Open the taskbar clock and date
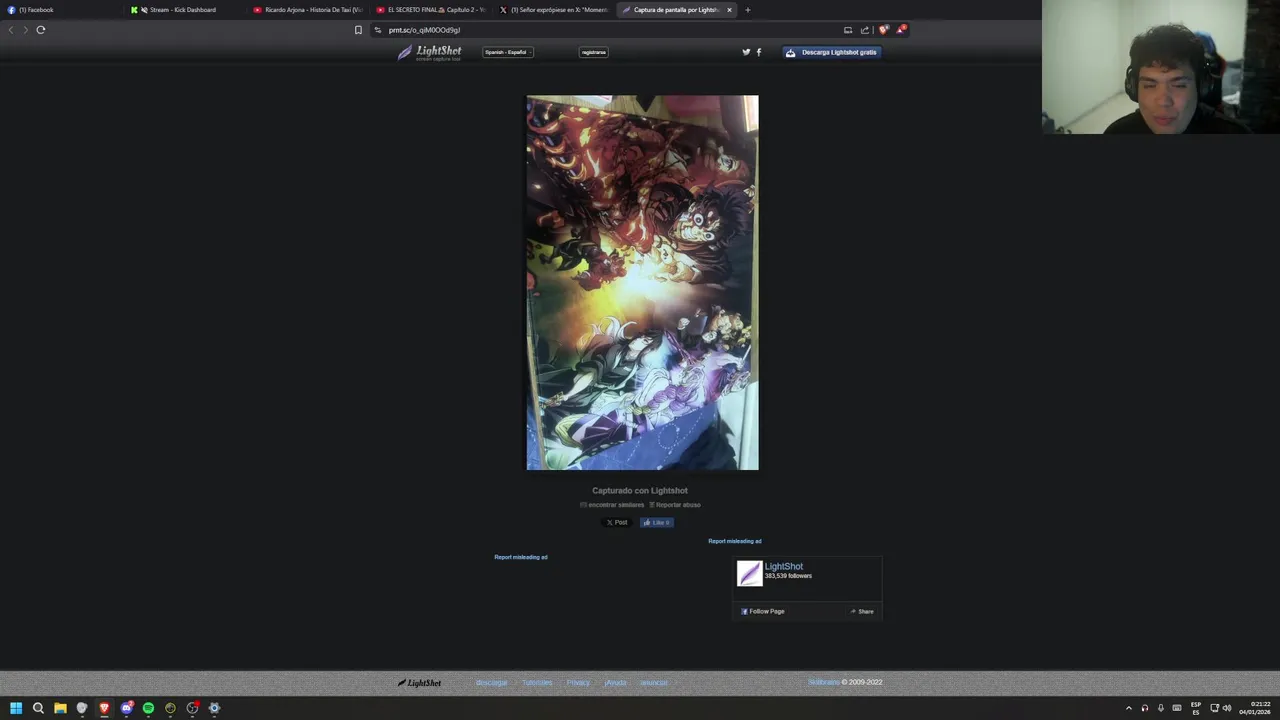Screen dimensions: 1280x720 pos(1255,708)
